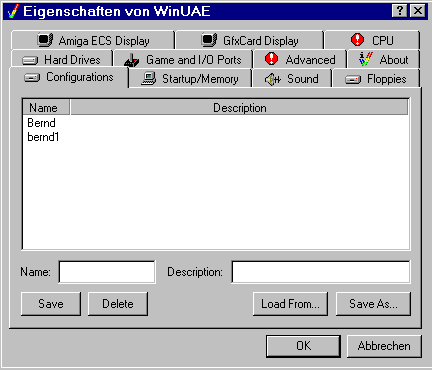Click into the Description input field
Image resolution: width=432 pixels, height=370 pixels.
click(x=321, y=272)
